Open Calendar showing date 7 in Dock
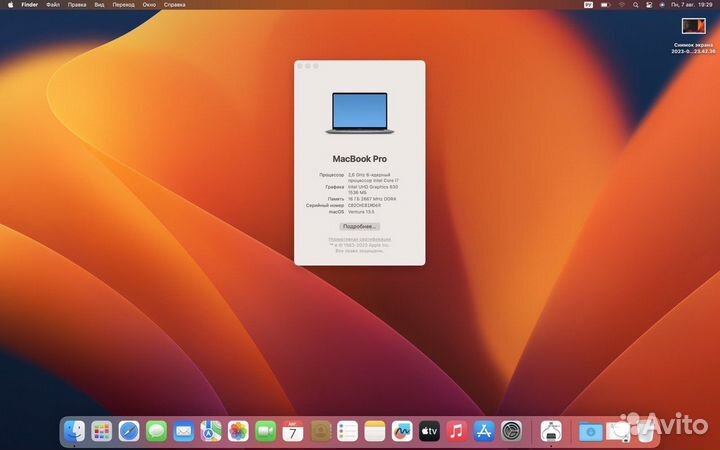 point(292,432)
